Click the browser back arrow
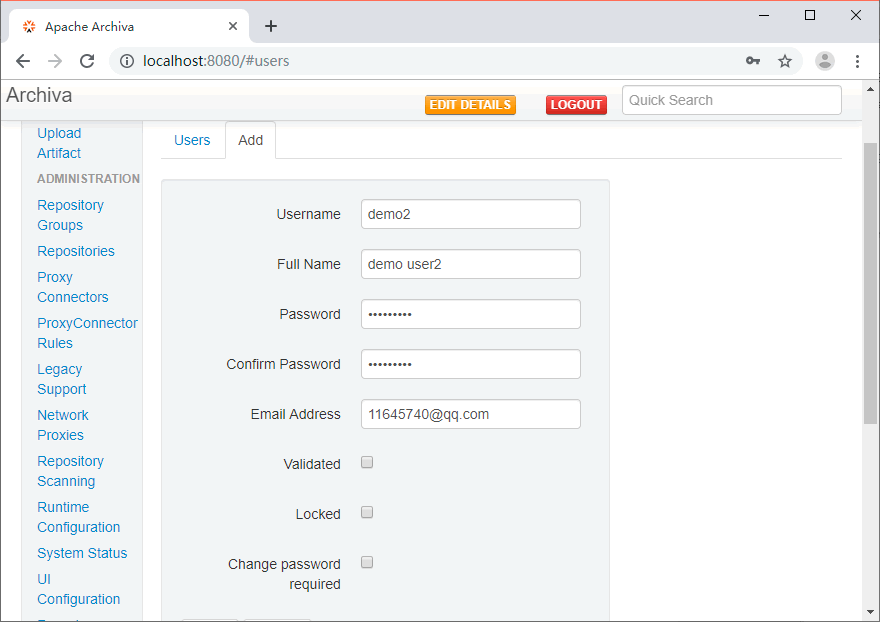This screenshot has height=622, width=880. point(23,61)
